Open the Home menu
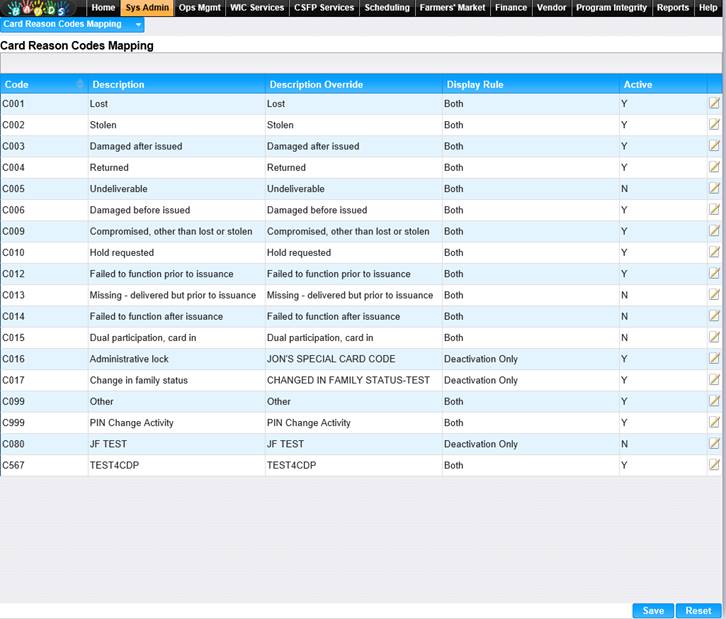This screenshot has width=726, height=619. 103,8
